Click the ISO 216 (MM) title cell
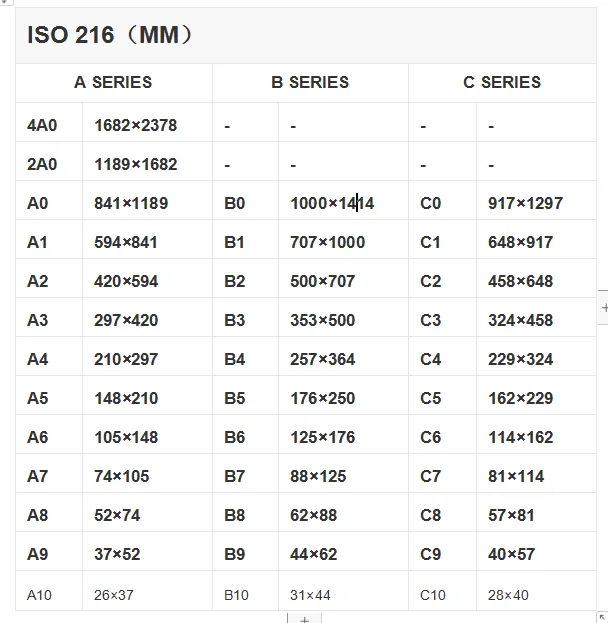 tap(110, 36)
